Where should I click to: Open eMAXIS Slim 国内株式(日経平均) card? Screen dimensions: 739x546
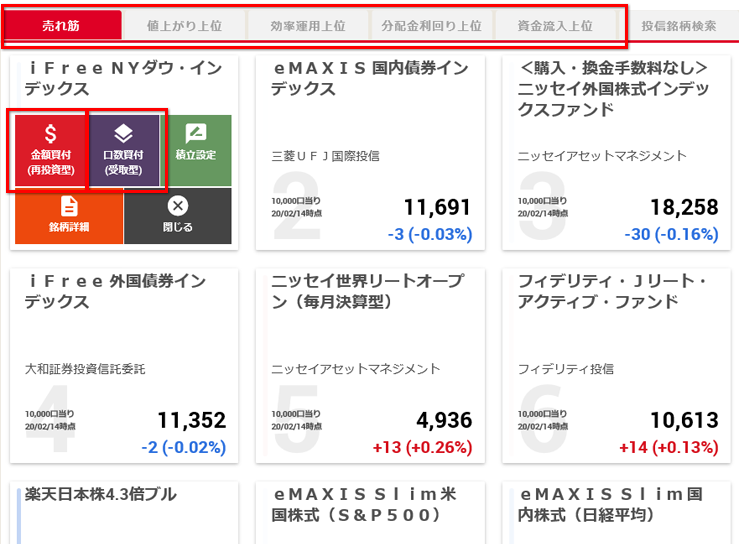tap(616, 513)
